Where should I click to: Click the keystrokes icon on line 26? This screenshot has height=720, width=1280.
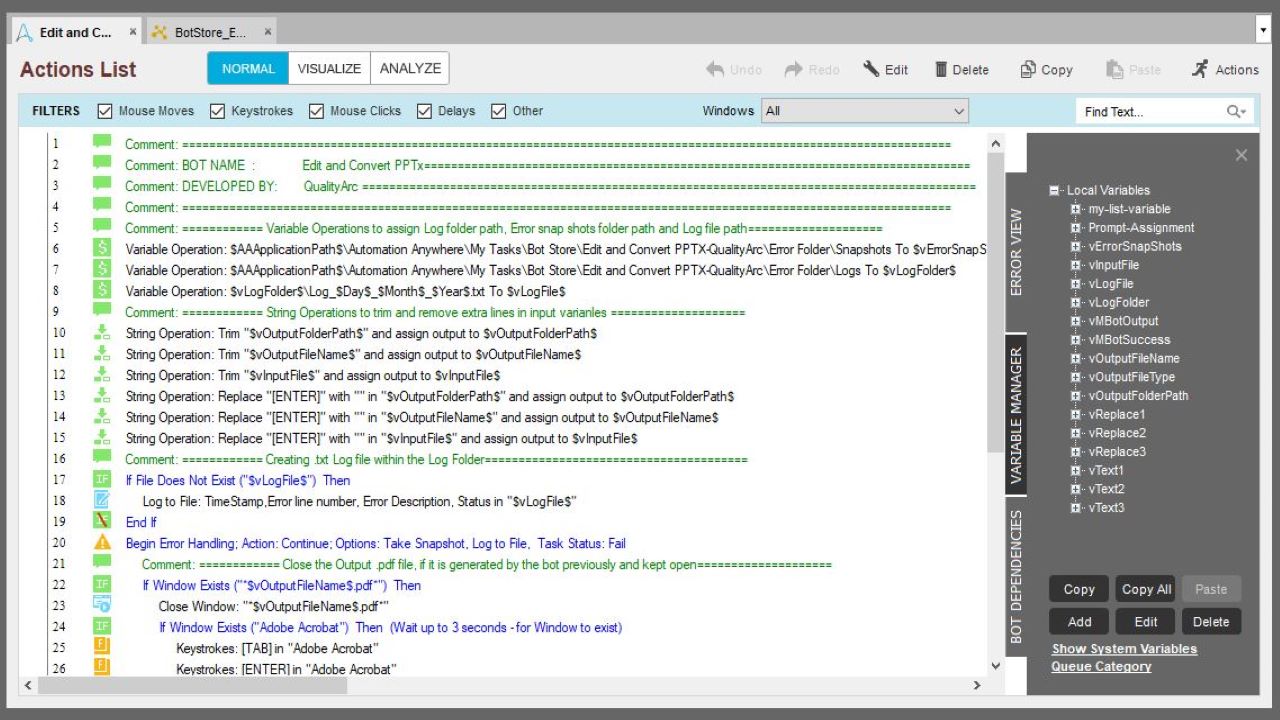pos(102,667)
